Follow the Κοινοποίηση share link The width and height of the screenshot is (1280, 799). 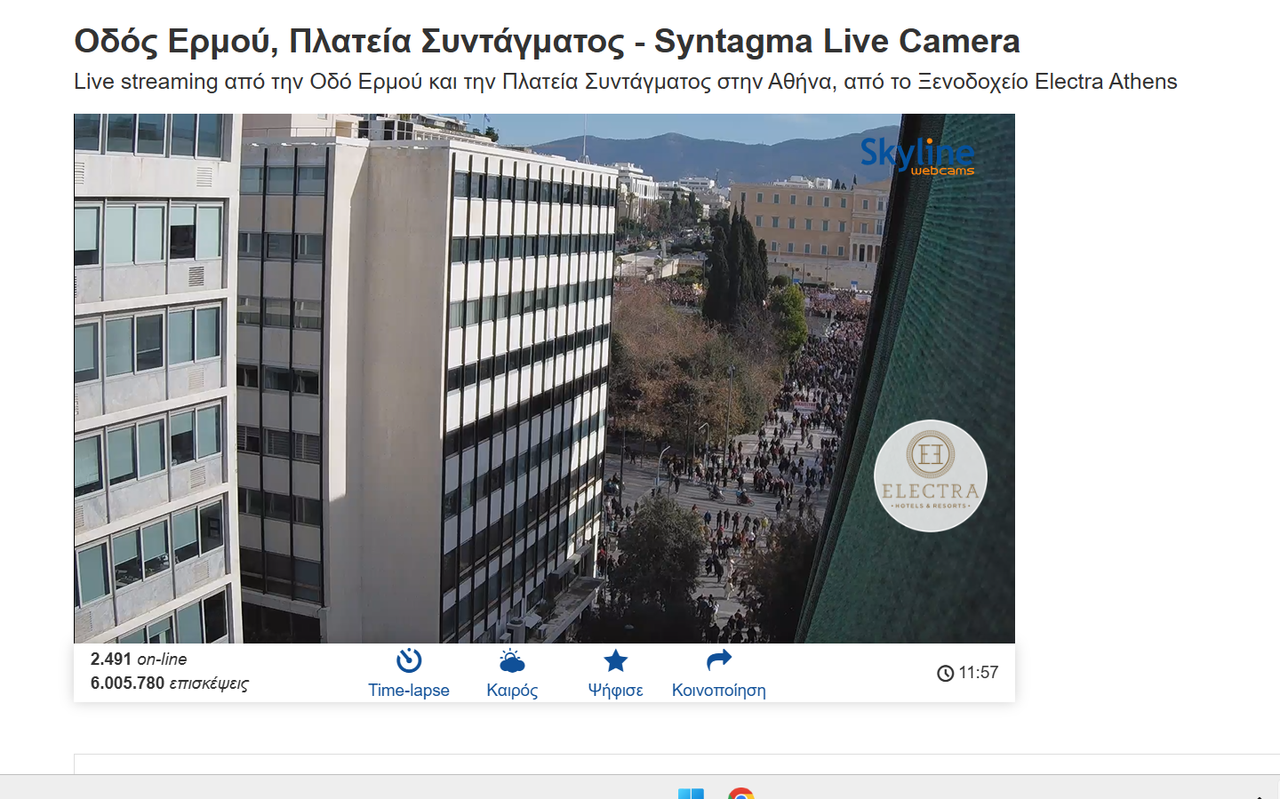click(717, 690)
